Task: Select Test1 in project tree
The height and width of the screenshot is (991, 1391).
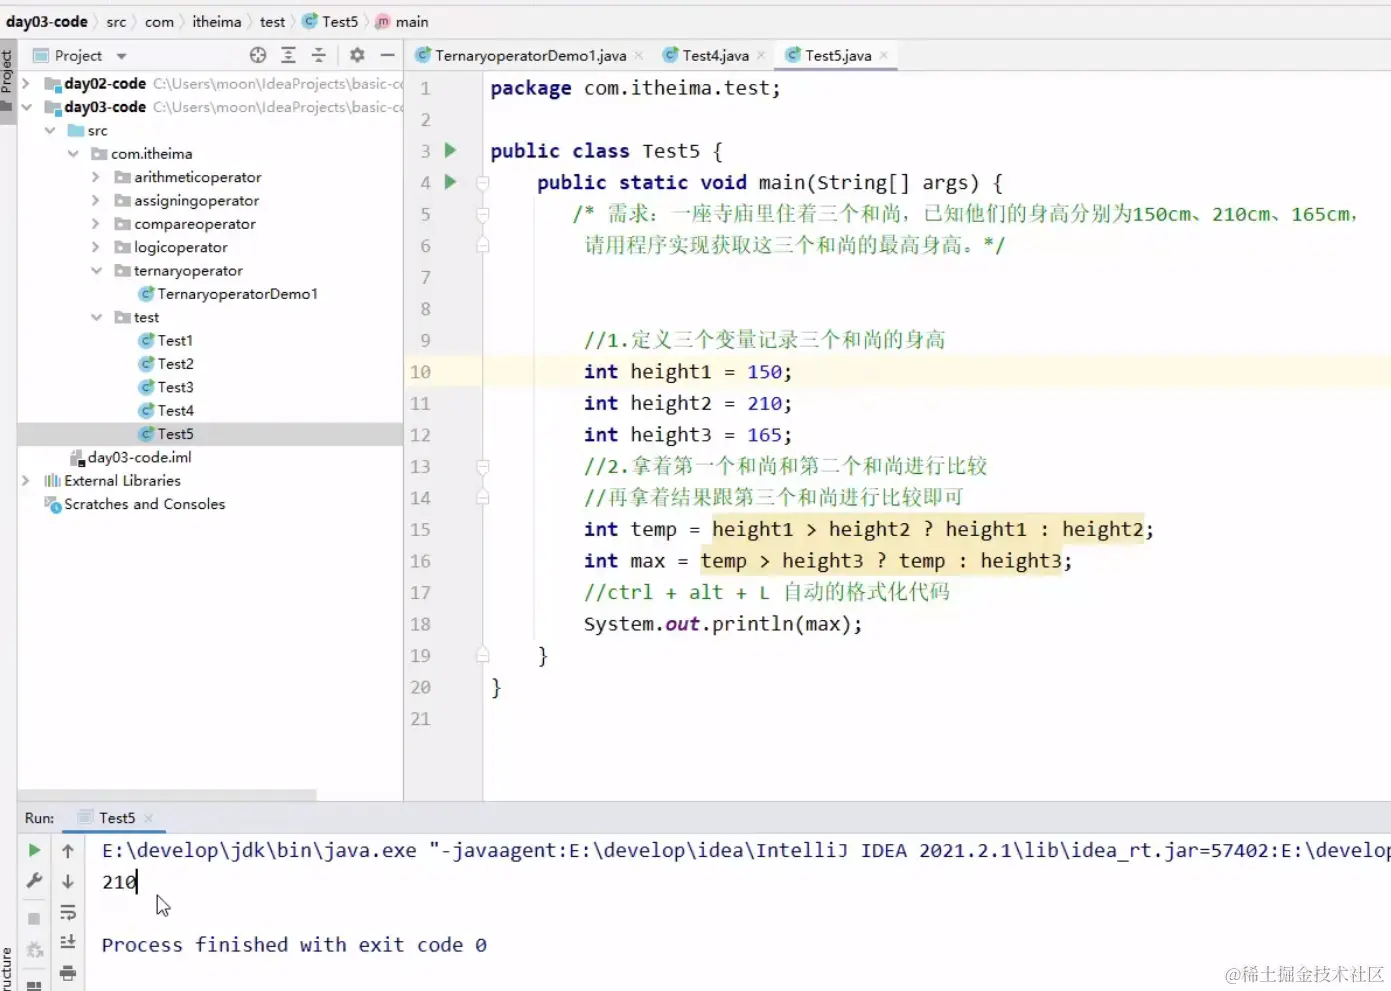Action: 166,341
